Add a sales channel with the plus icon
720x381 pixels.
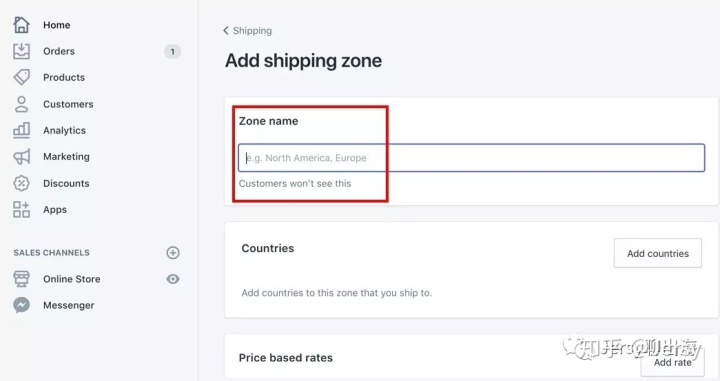(x=173, y=252)
